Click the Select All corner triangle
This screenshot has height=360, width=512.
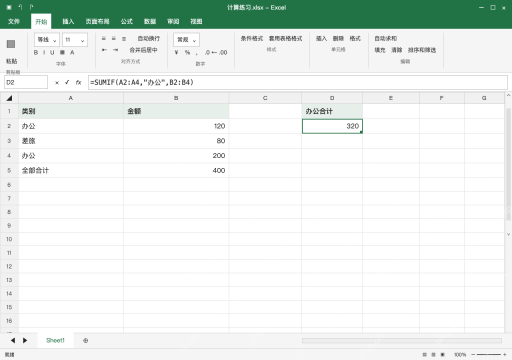pyautogui.click(x=9, y=98)
